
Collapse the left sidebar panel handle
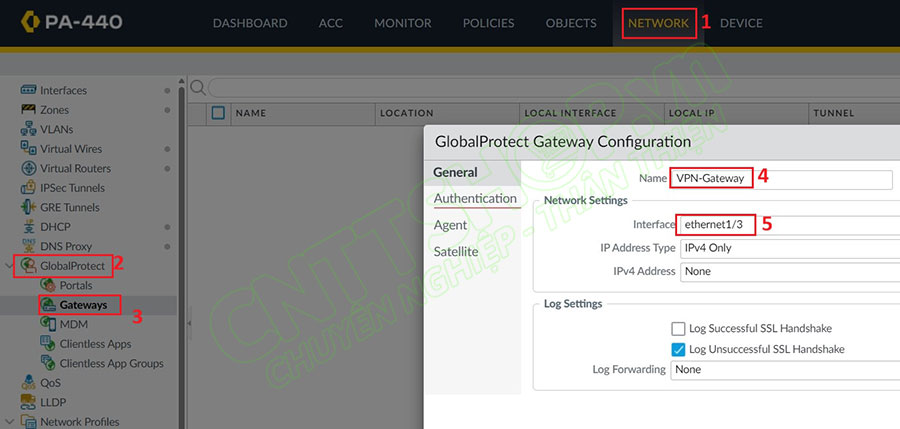[189, 323]
